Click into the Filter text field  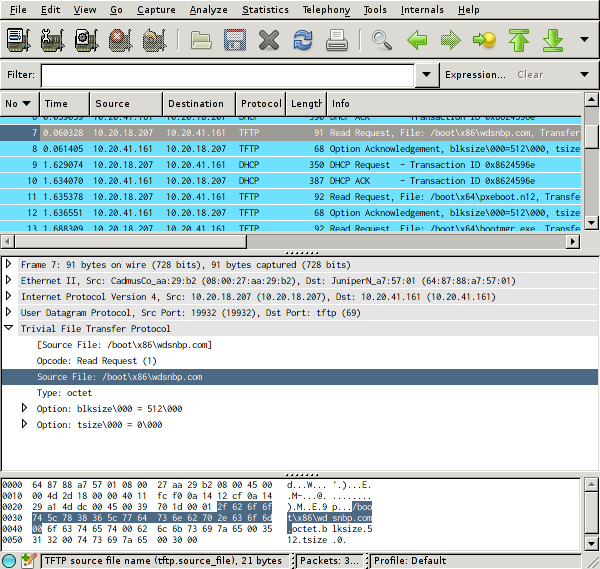pyautogui.click(x=228, y=75)
